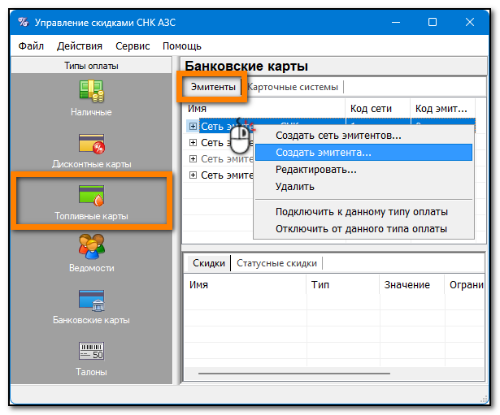Maximize the Управление скидками window

tap(432, 22)
